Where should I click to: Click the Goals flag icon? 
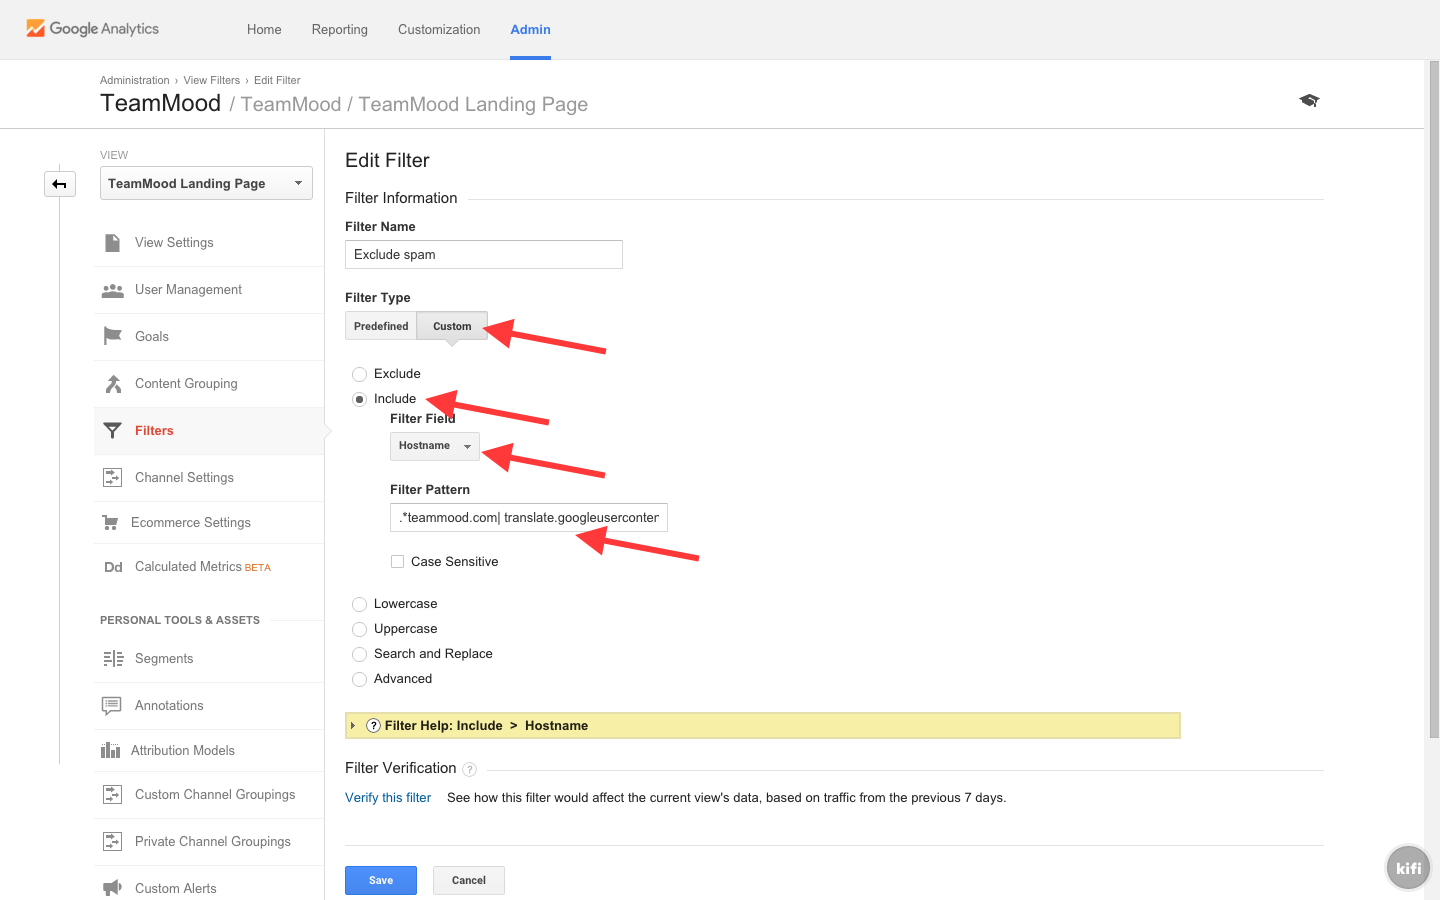click(113, 336)
